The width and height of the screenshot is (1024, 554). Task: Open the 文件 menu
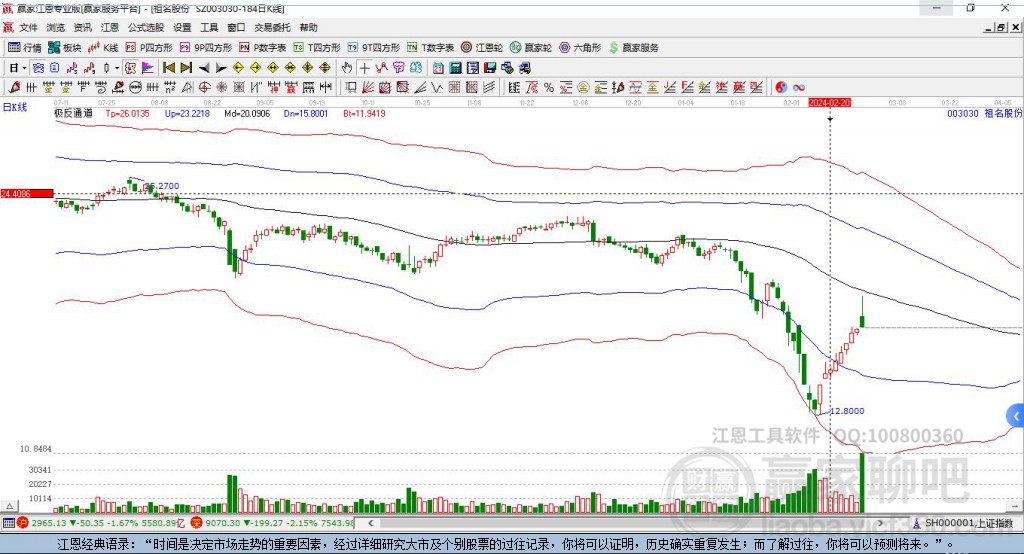pyautogui.click(x=28, y=27)
